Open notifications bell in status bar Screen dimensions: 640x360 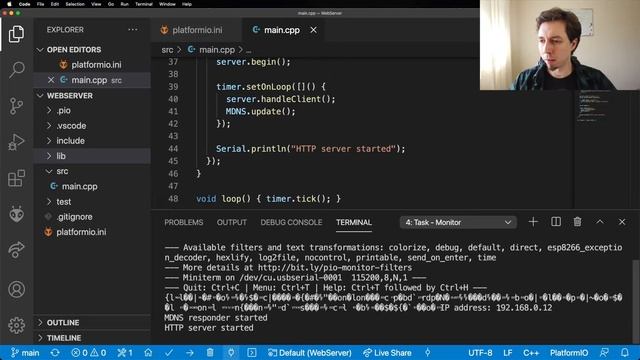(x=624, y=353)
